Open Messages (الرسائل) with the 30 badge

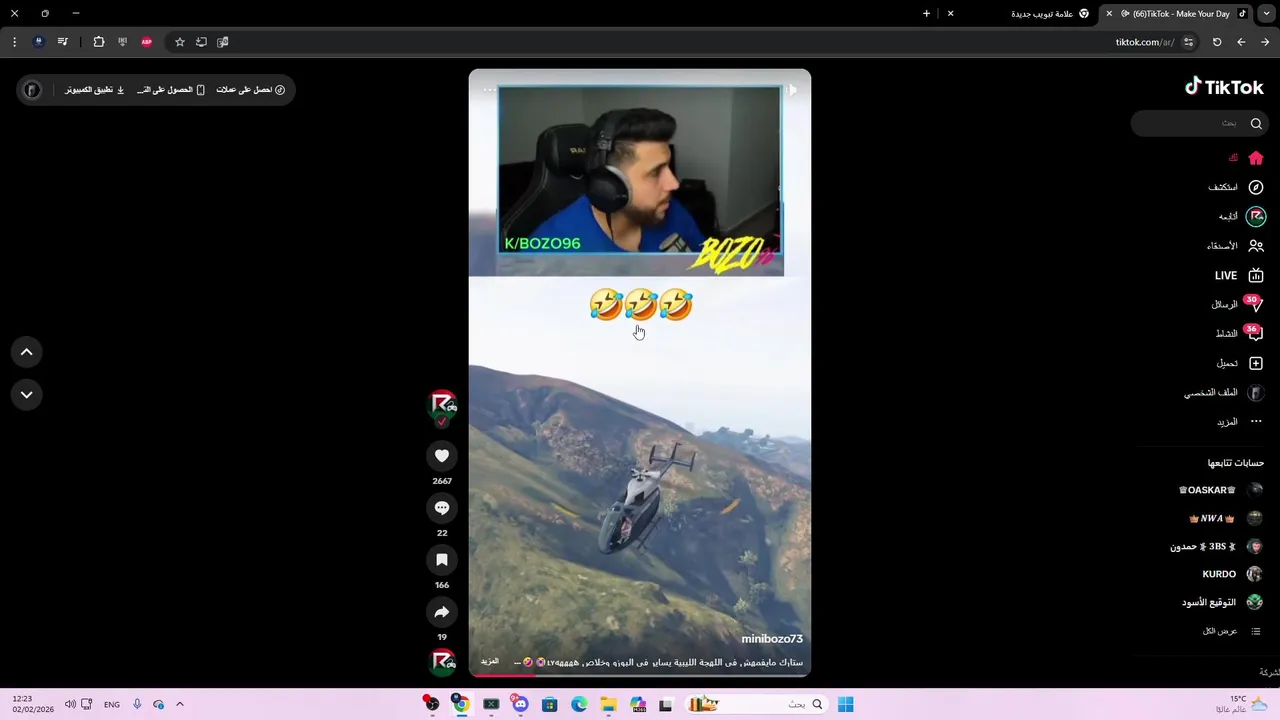click(1238, 304)
